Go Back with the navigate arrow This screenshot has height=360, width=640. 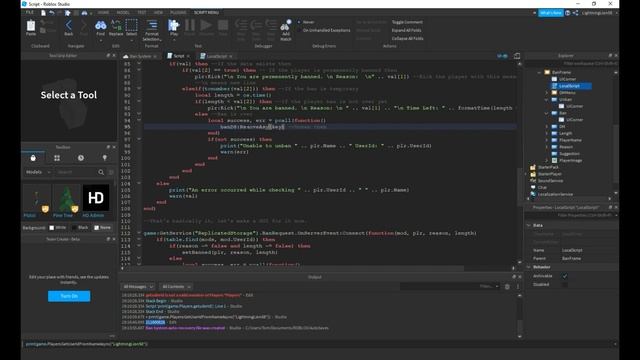[69, 26]
